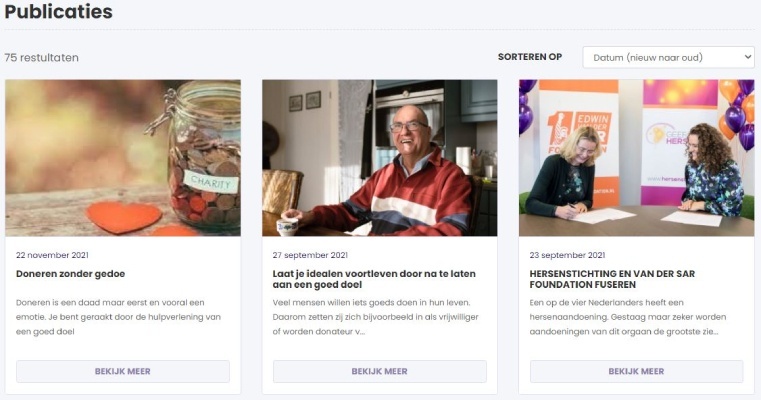Open the photo of two women signing papers
The height and width of the screenshot is (400, 761).
tap(636, 158)
